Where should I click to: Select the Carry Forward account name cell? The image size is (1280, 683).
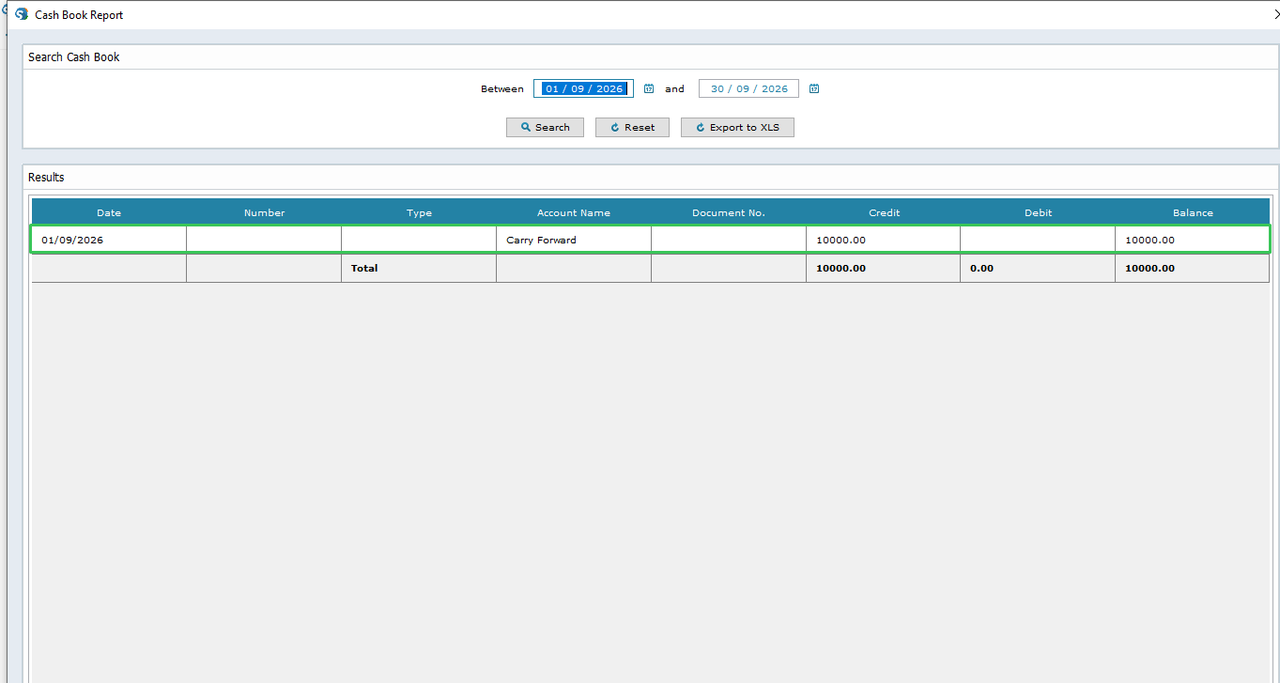pyautogui.click(x=574, y=240)
